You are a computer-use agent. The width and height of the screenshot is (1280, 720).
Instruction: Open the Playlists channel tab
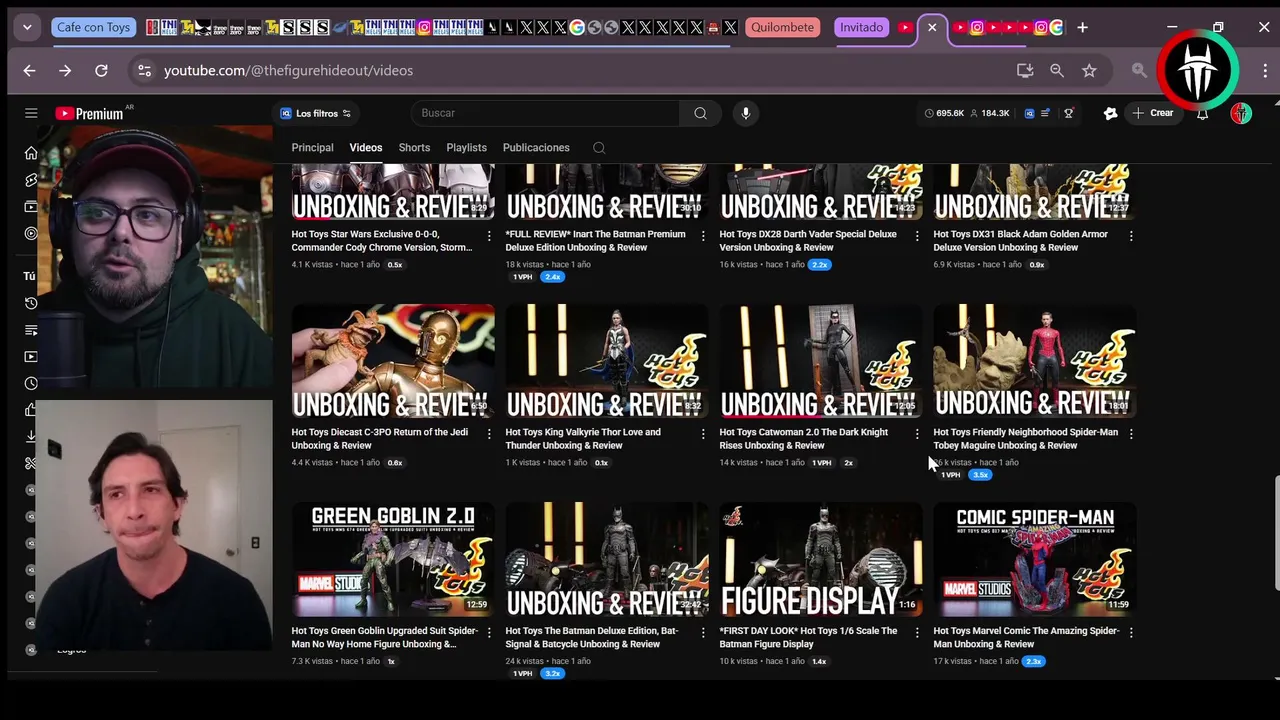(x=466, y=148)
